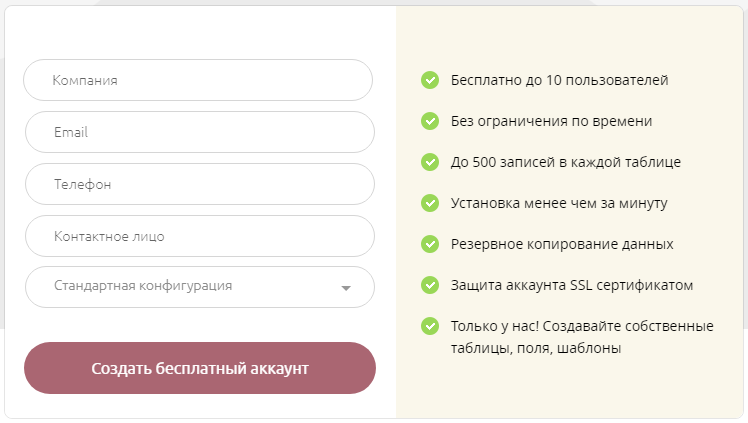Click text 'Защита аккаунта SSL сертификатом'
Image resolution: width=748 pixels, height=423 pixels.
(x=572, y=285)
